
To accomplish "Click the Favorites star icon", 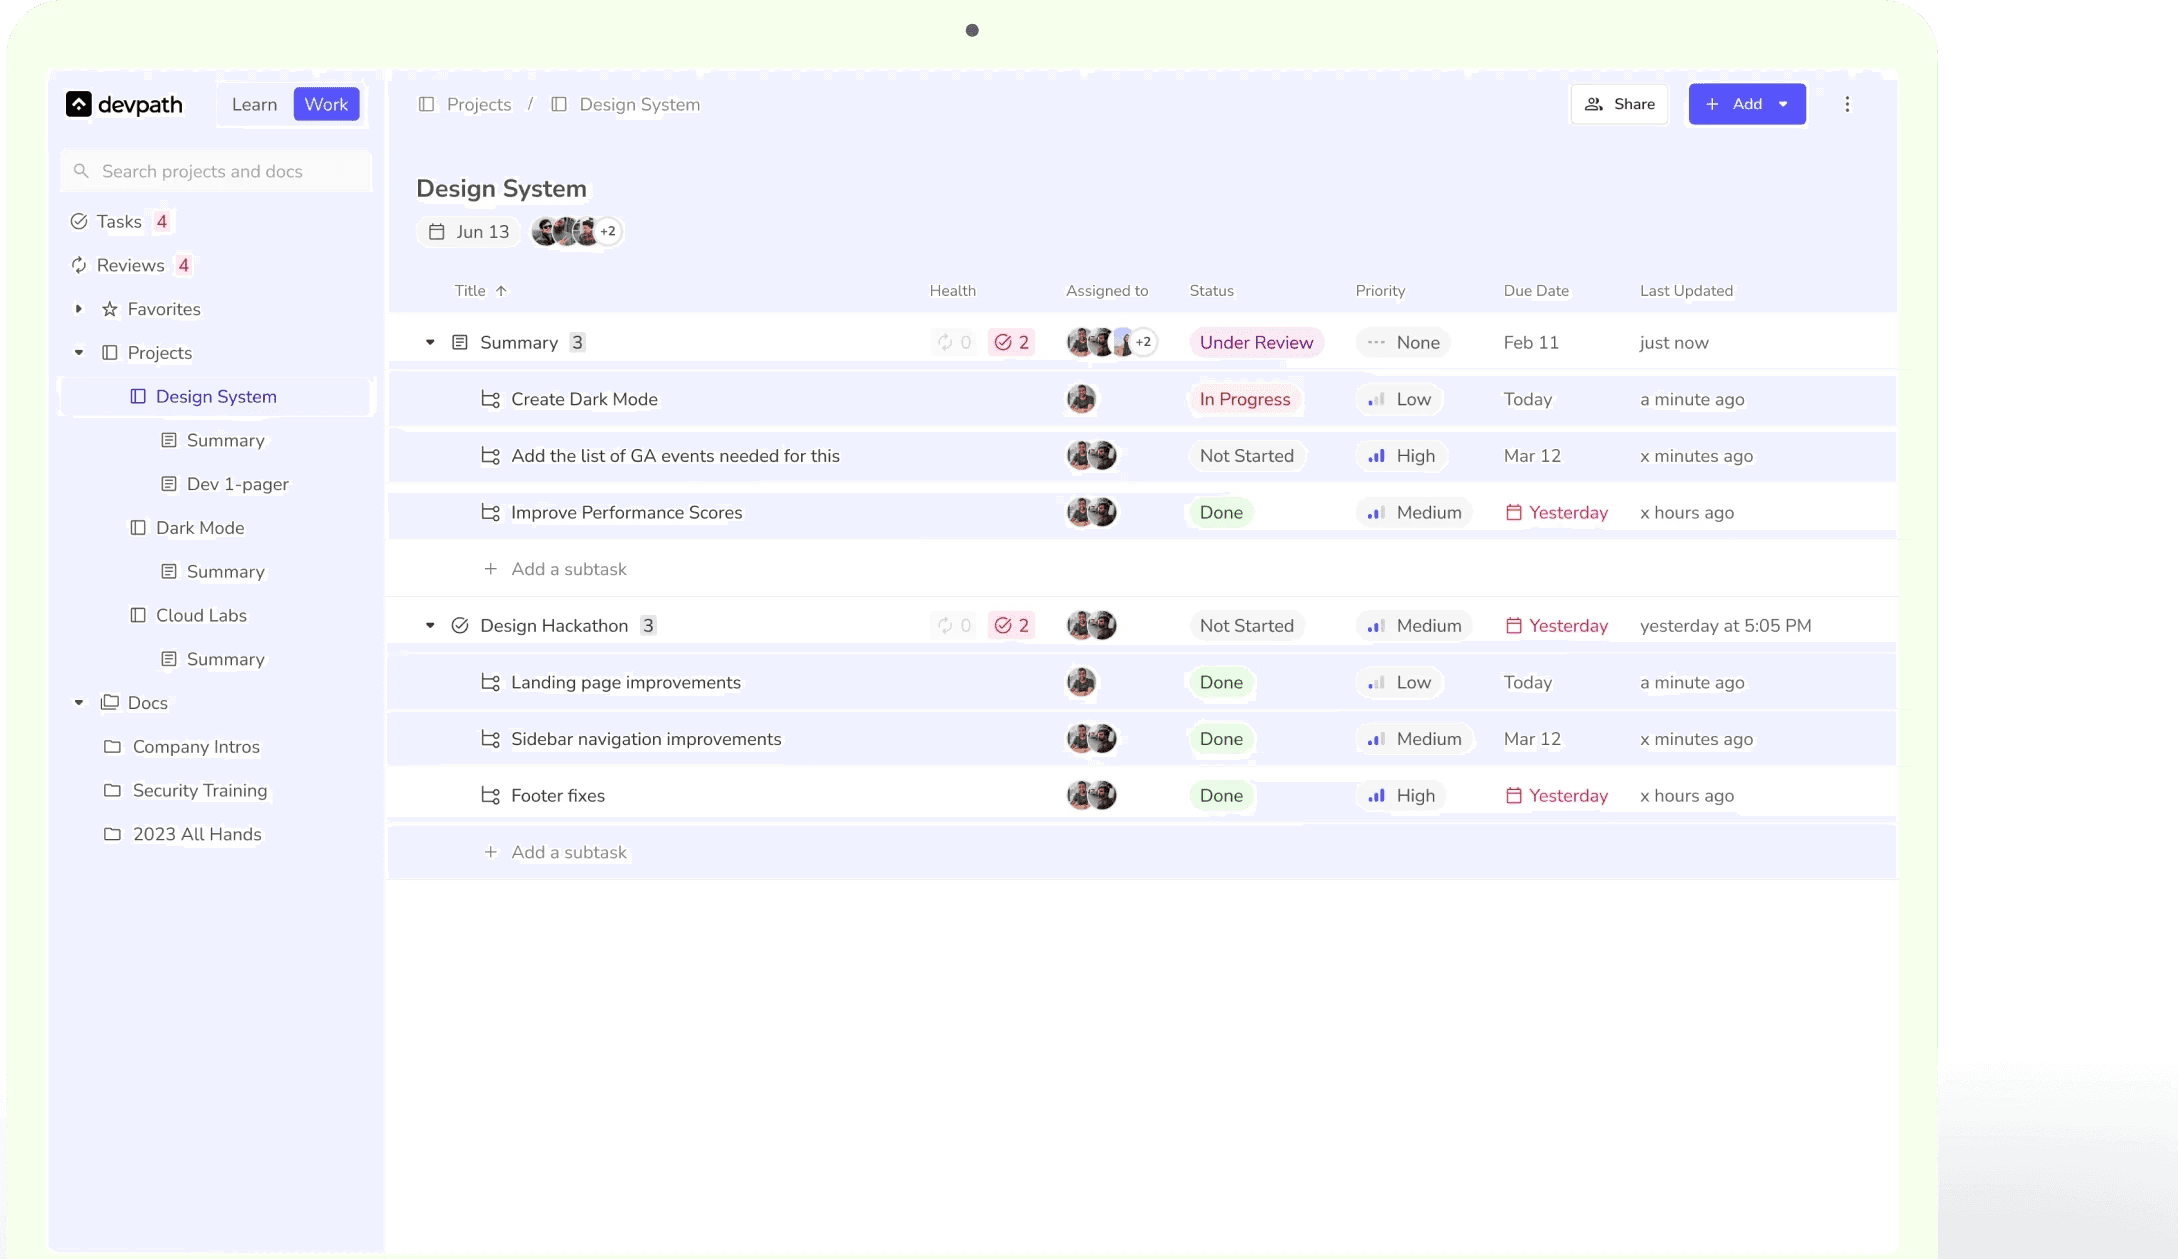I will (110, 309).
